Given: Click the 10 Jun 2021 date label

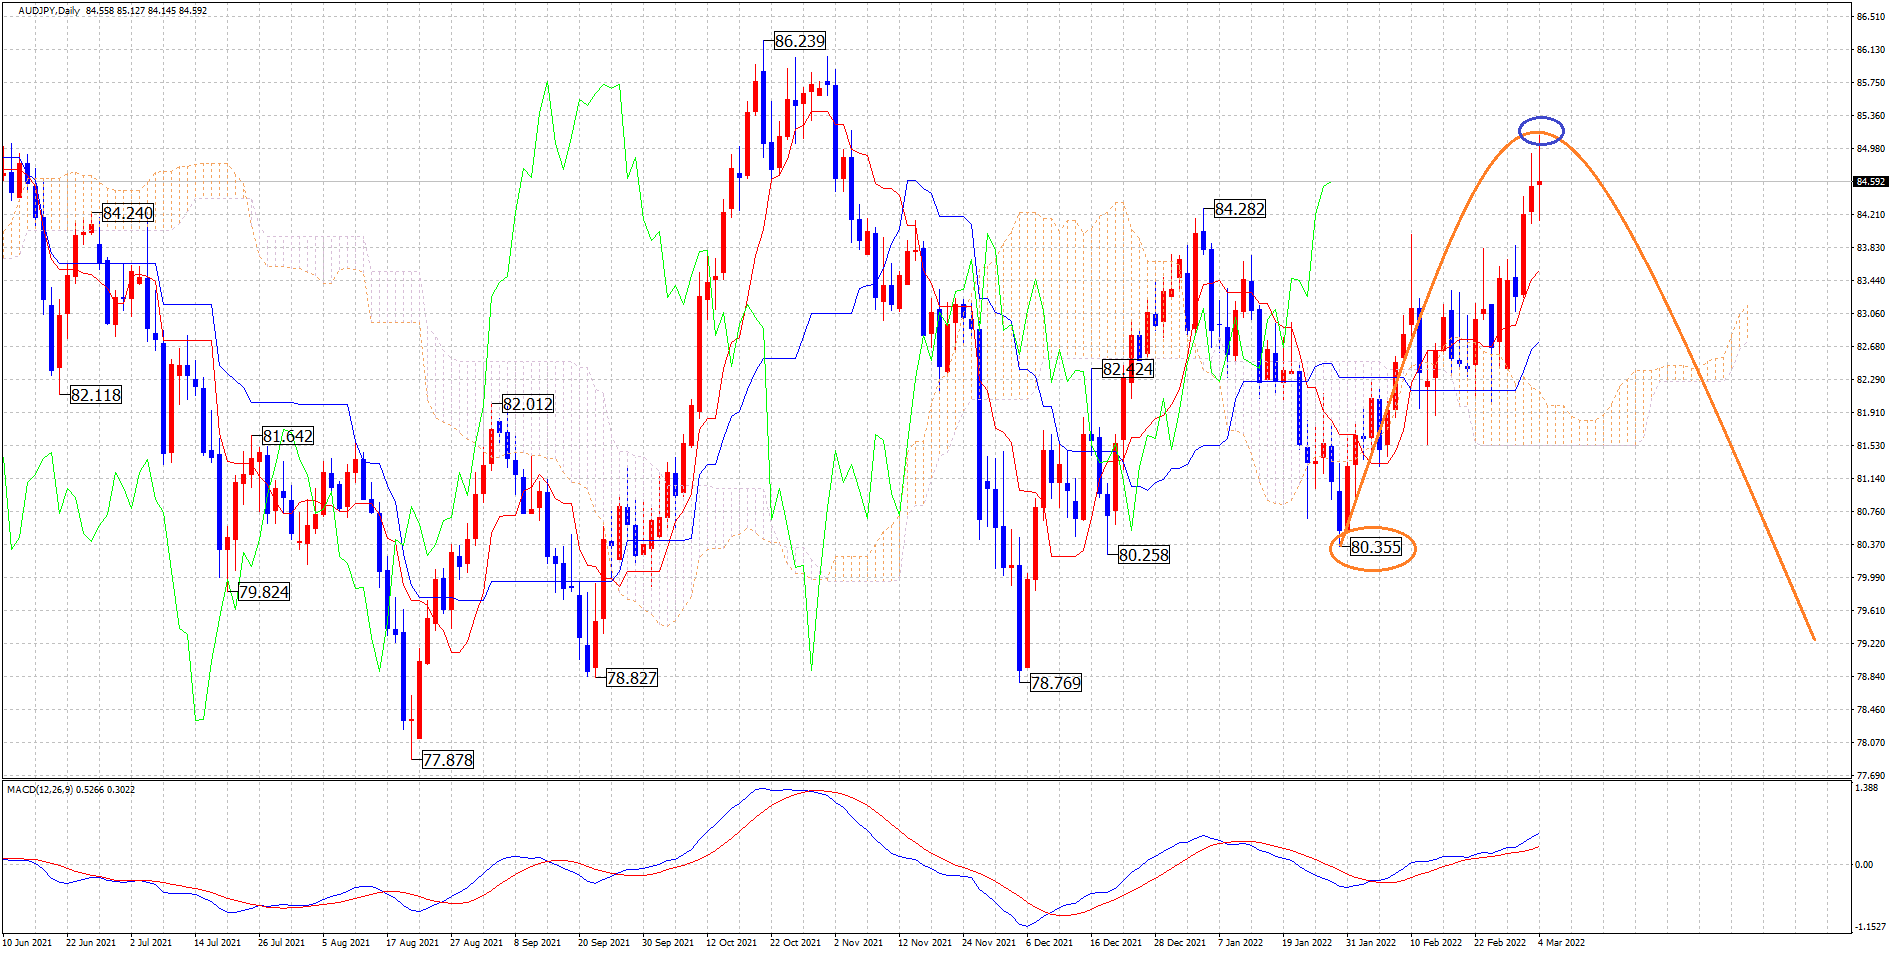Looking at the screenshot, I should click(27, 942).
